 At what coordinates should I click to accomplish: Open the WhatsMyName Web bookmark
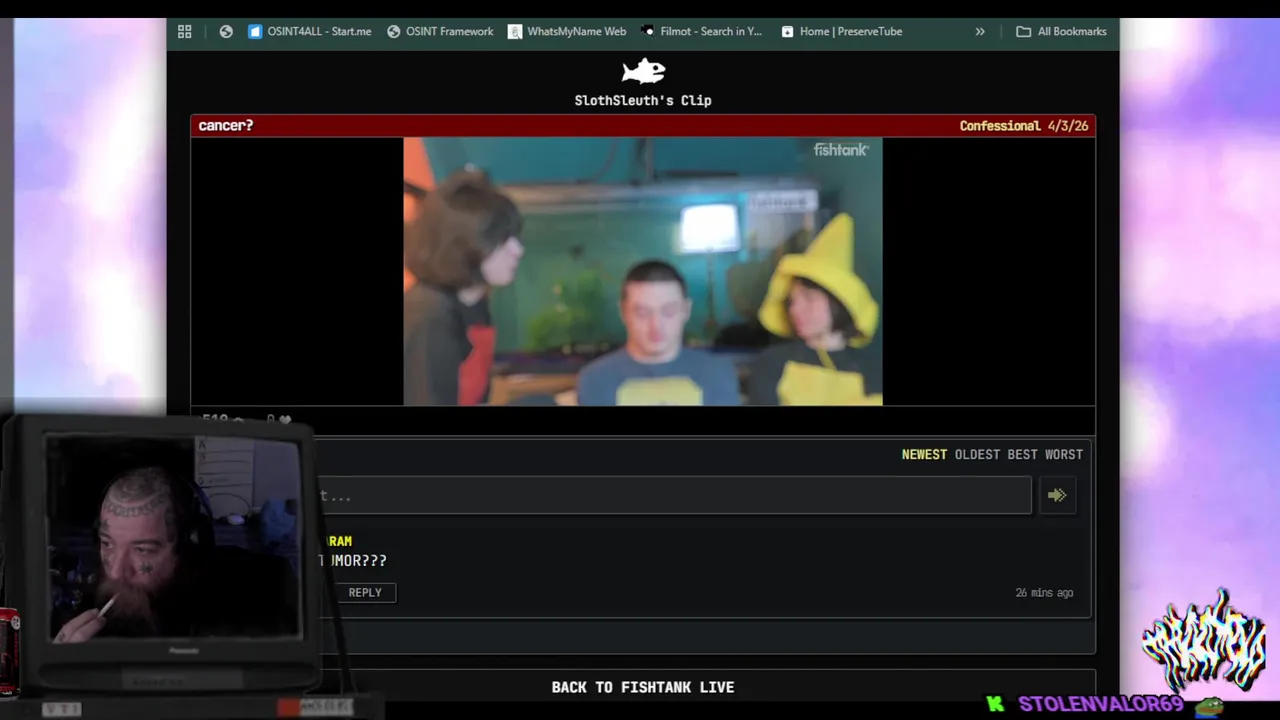tap(567, 31)
